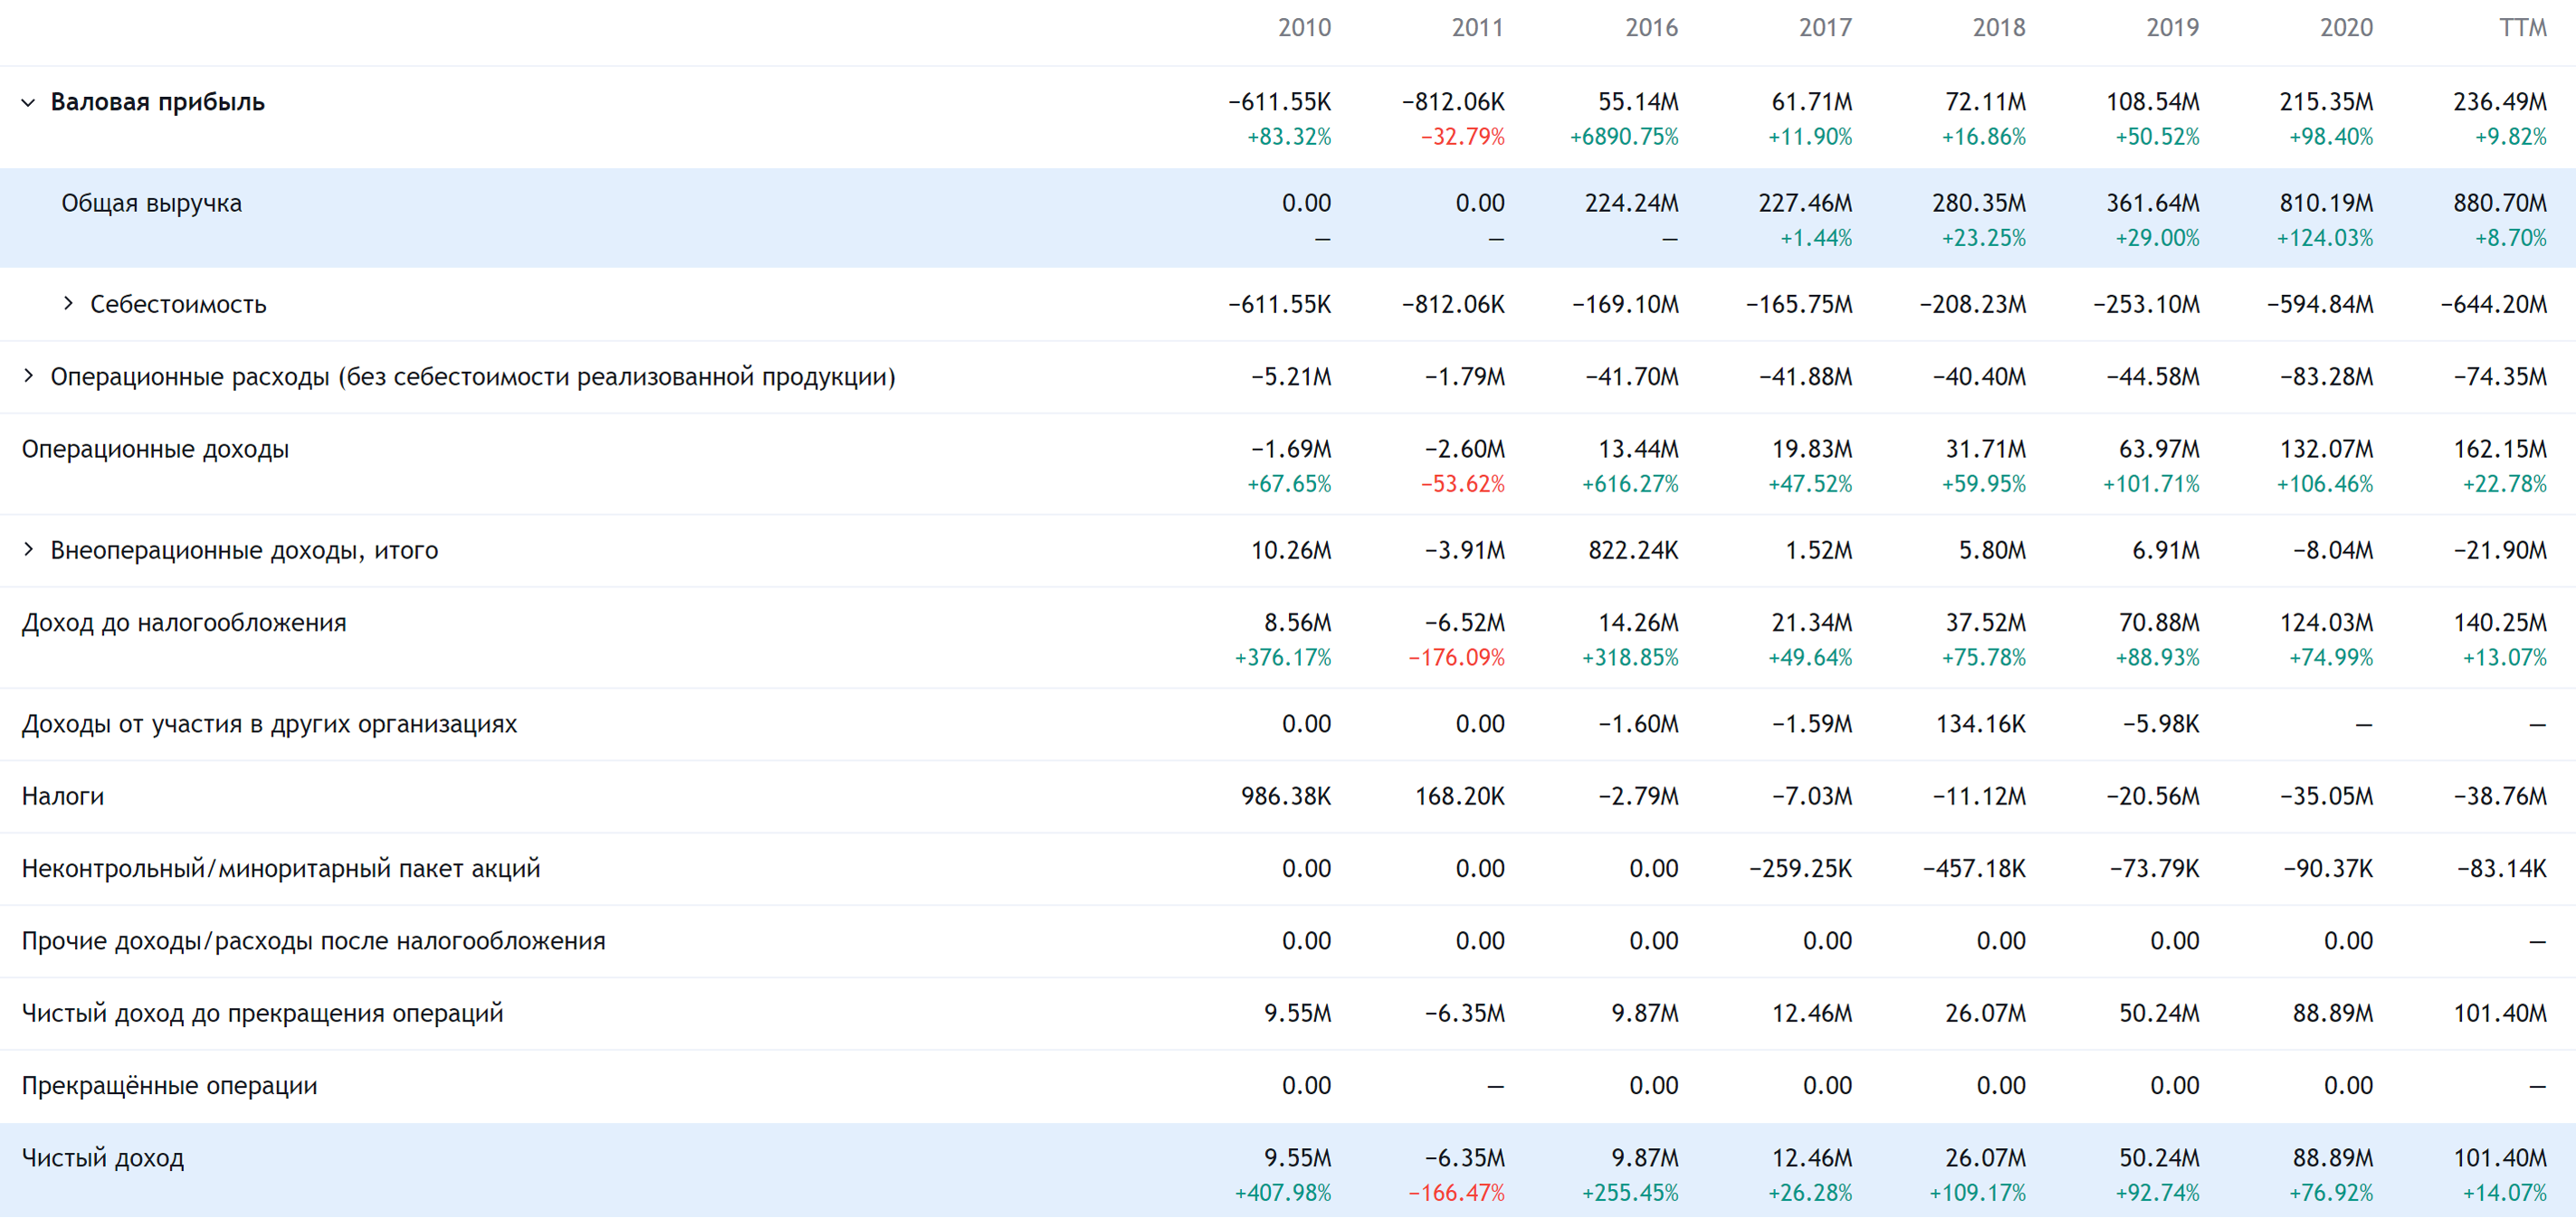Image resolution: width=2576 pixels, height=1218 pixels.
Task: Click minority interest value −457.18K
Action: pos(1974,869)
